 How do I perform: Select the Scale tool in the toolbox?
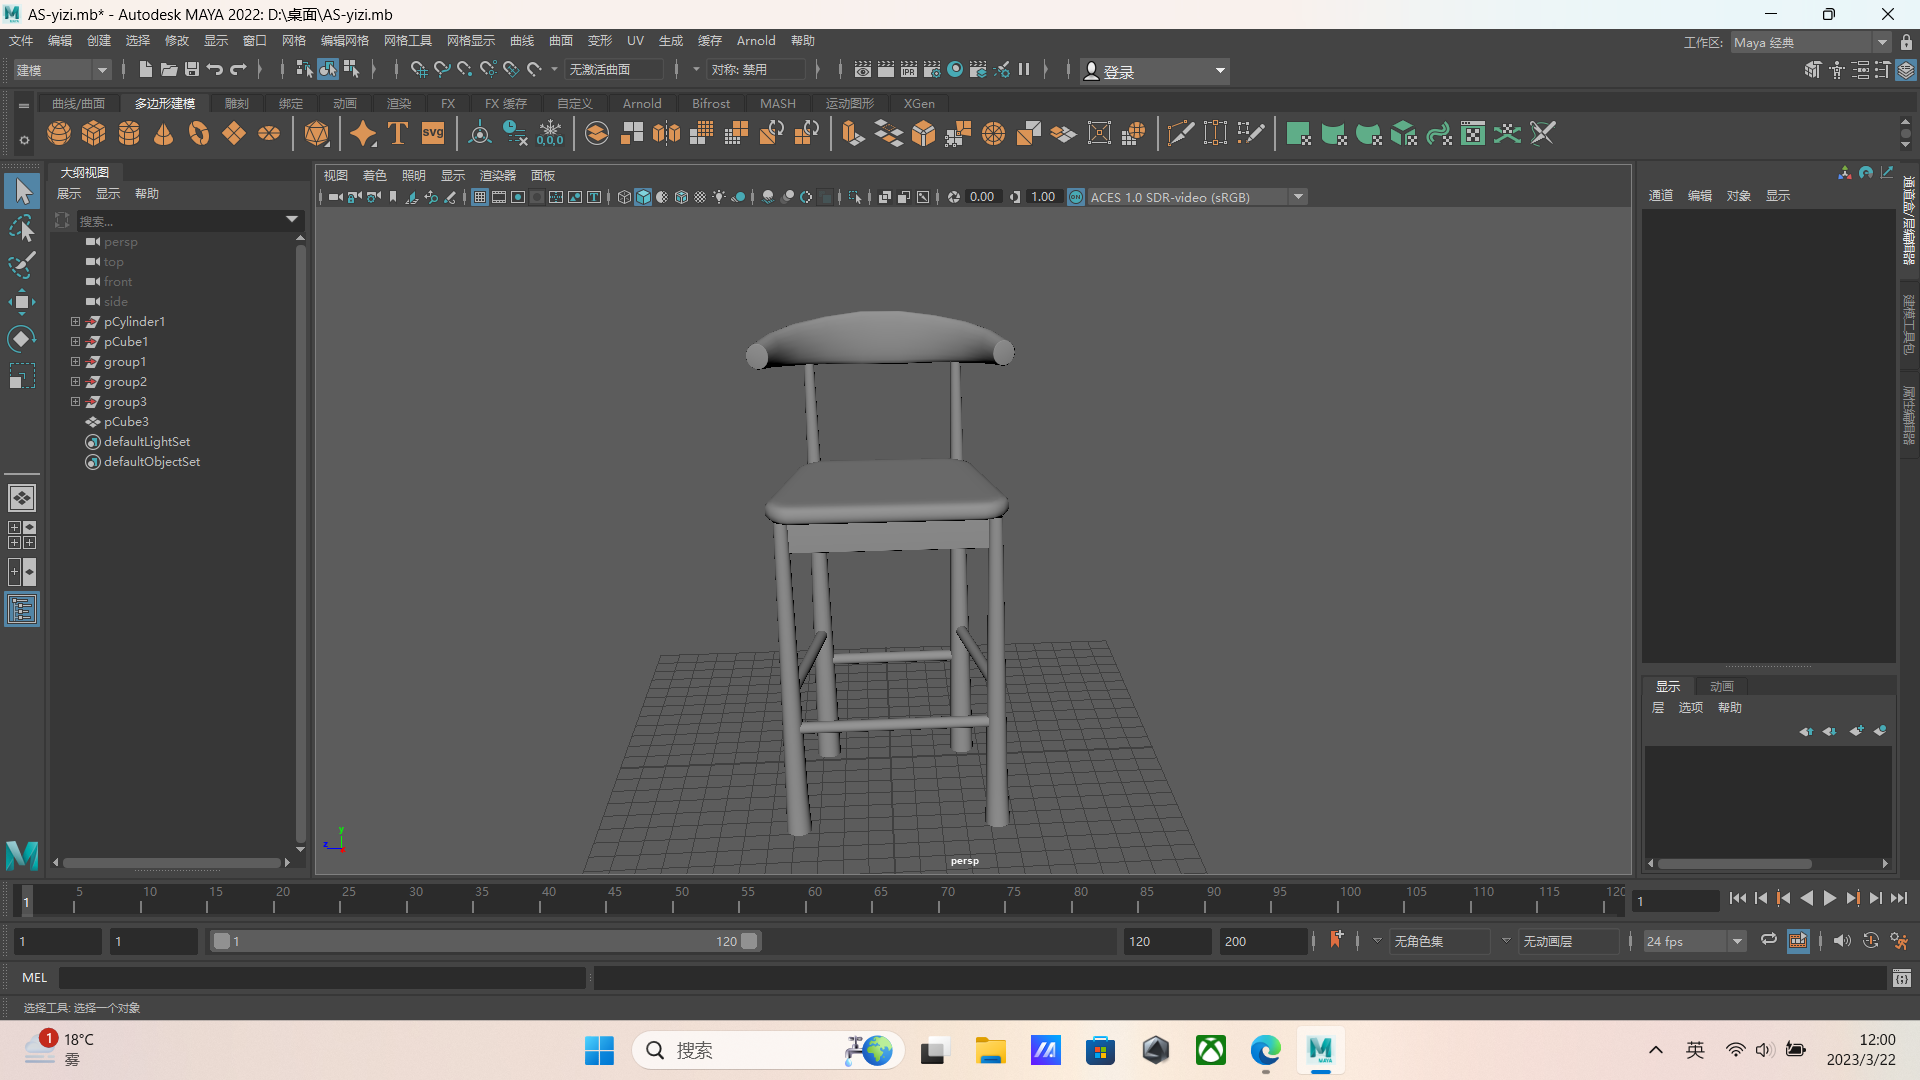(x=22, y=375)
